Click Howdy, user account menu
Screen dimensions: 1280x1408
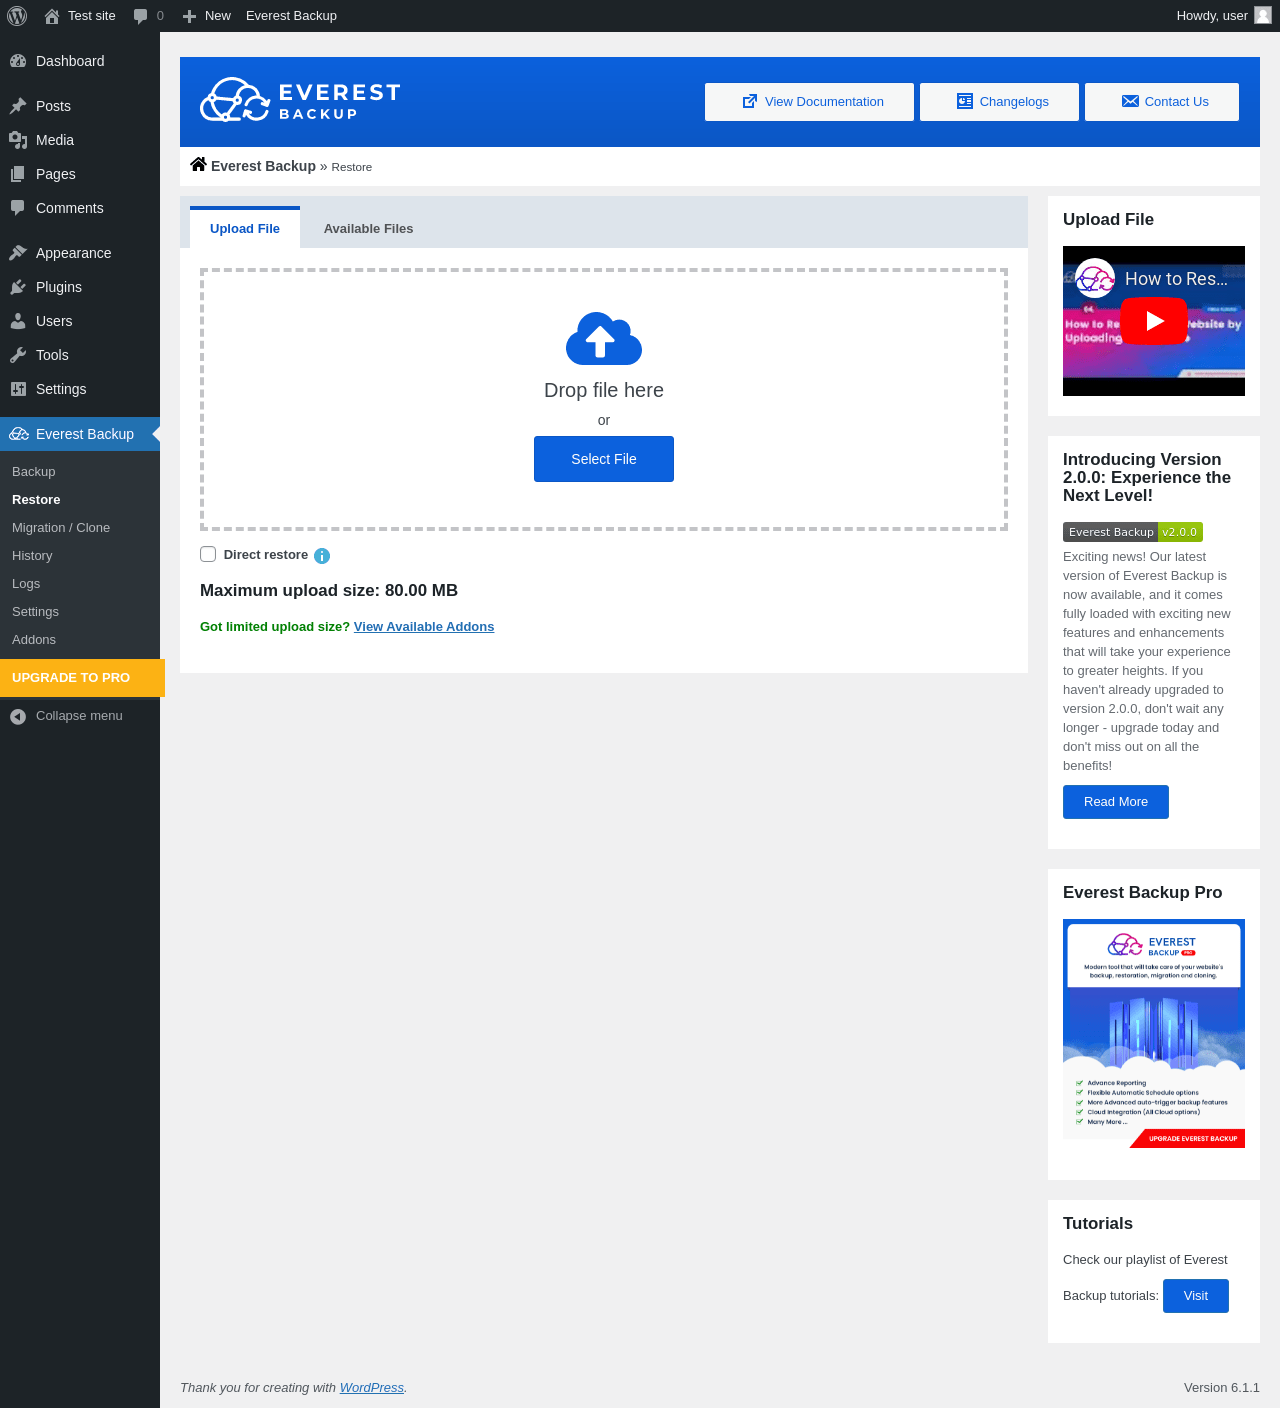[1224, 16]
